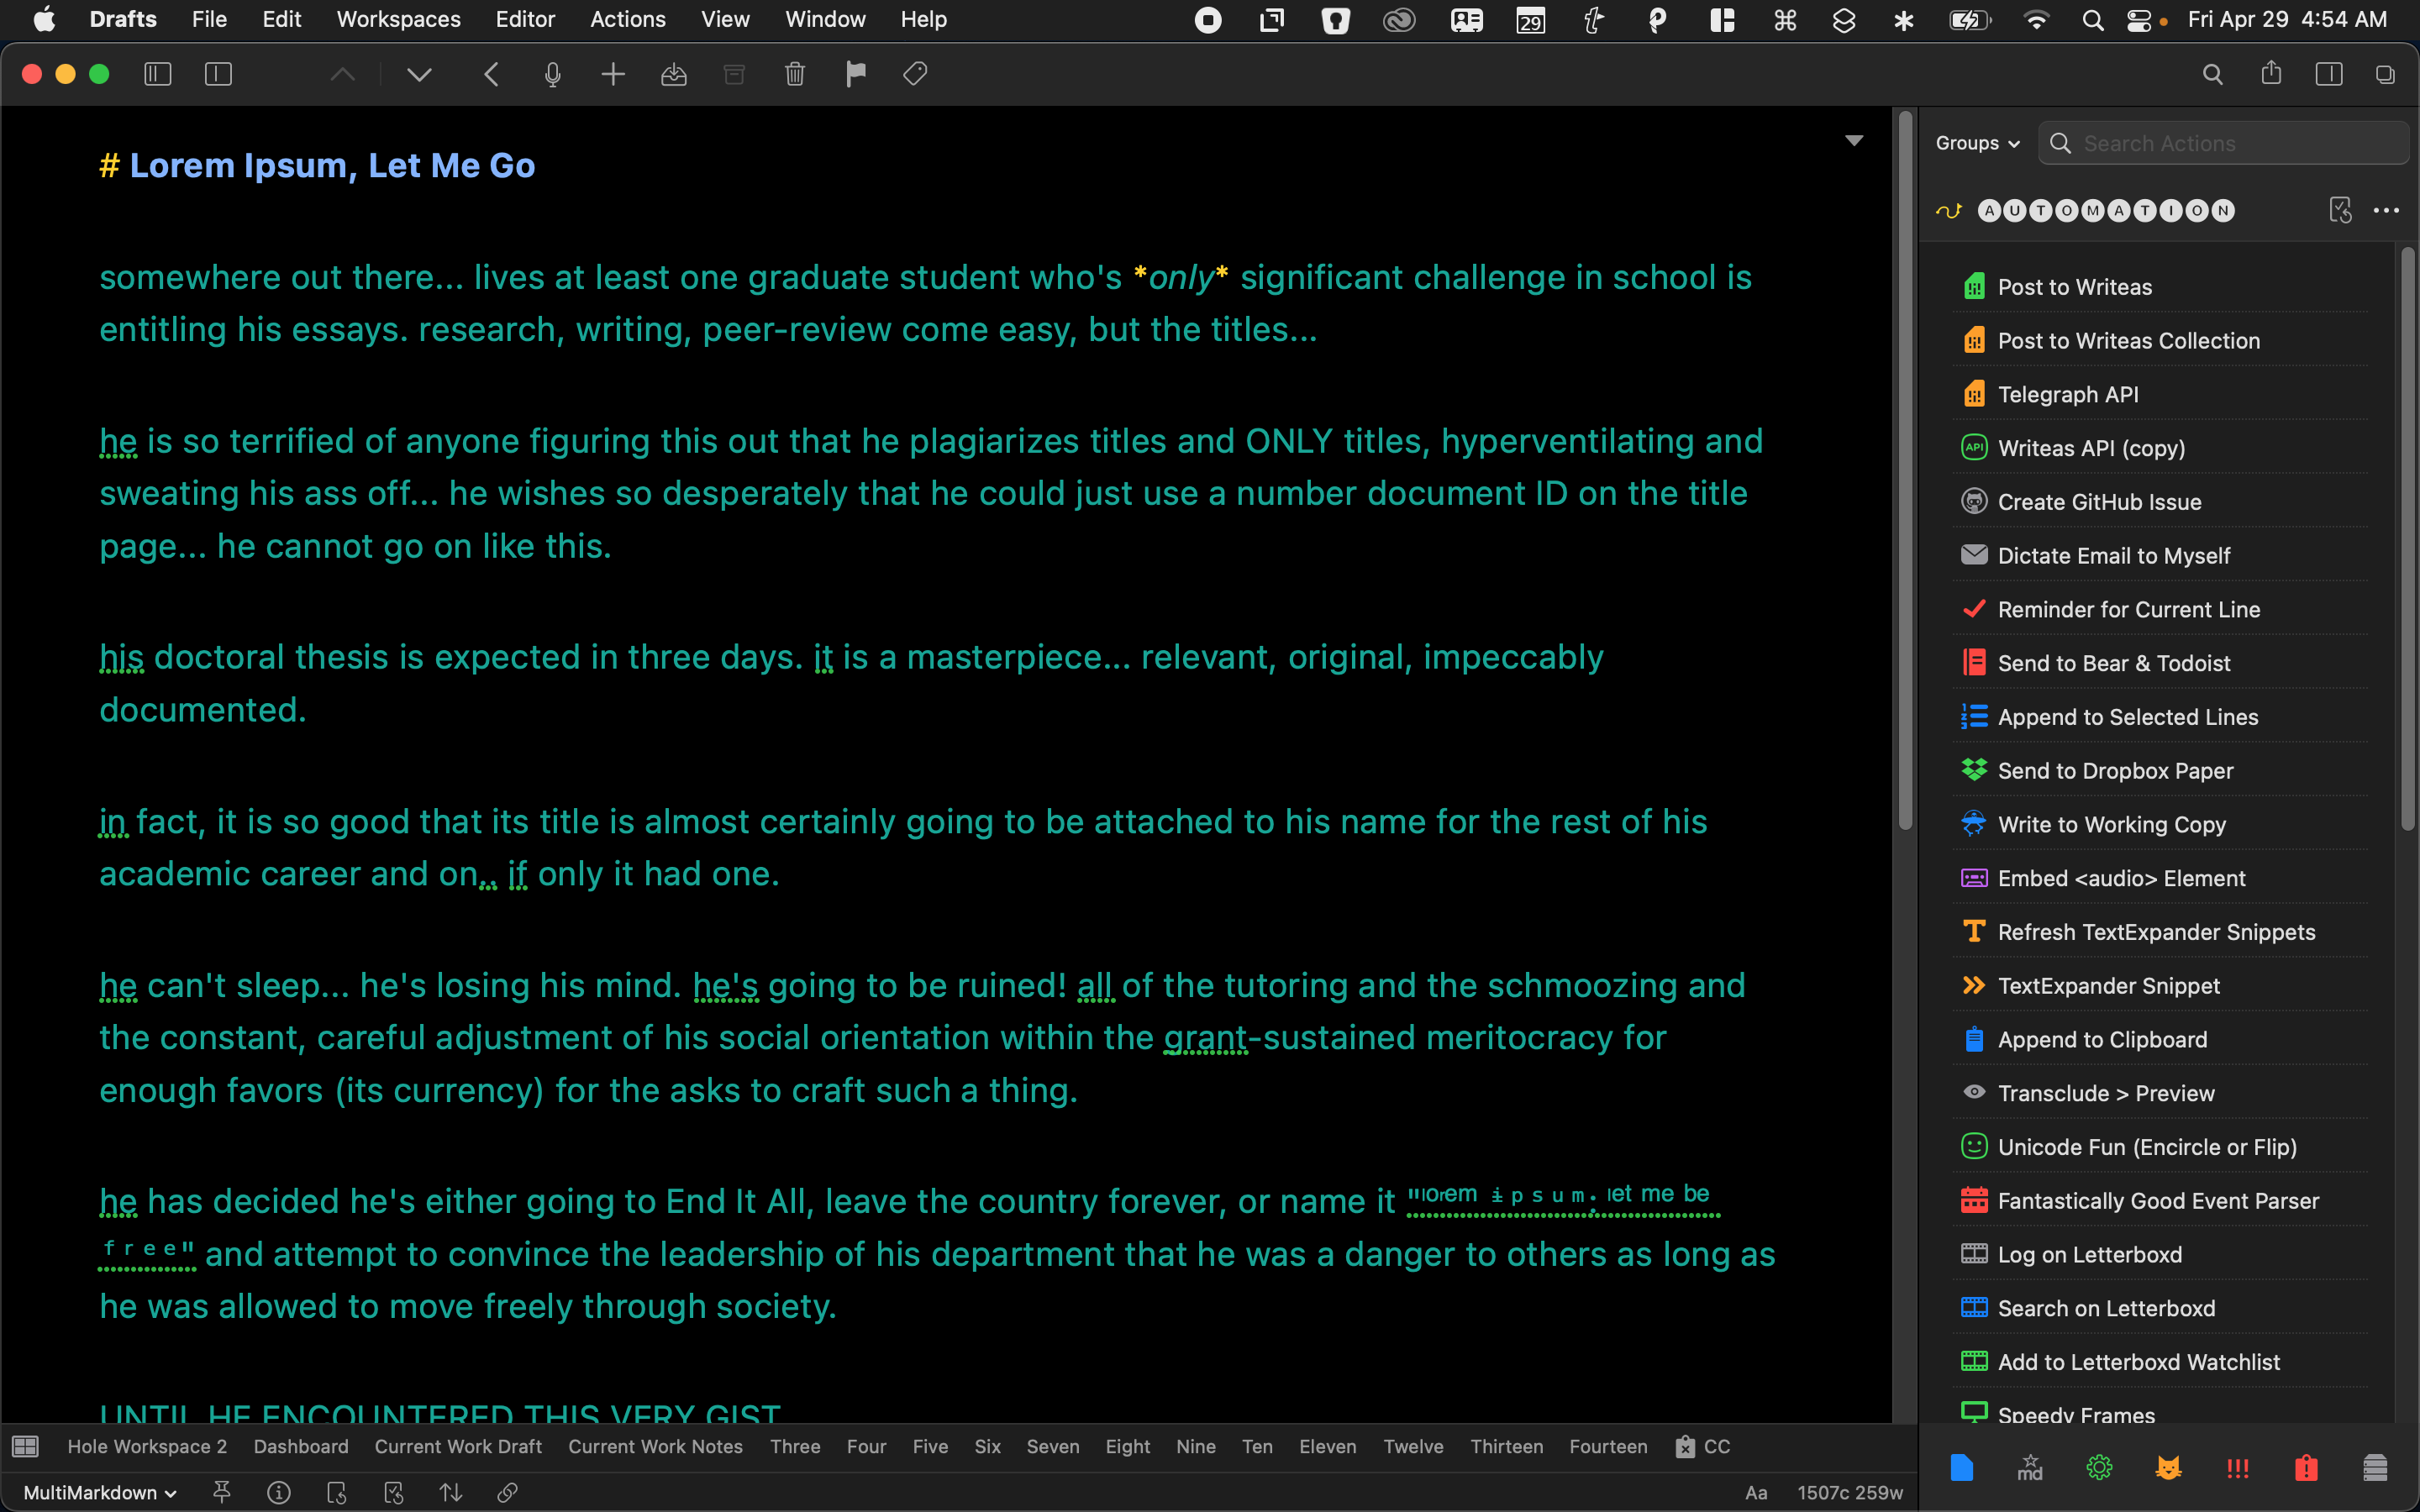2420x1512 pixels.
Task: Open the tag editor icon
Action: 913,73
